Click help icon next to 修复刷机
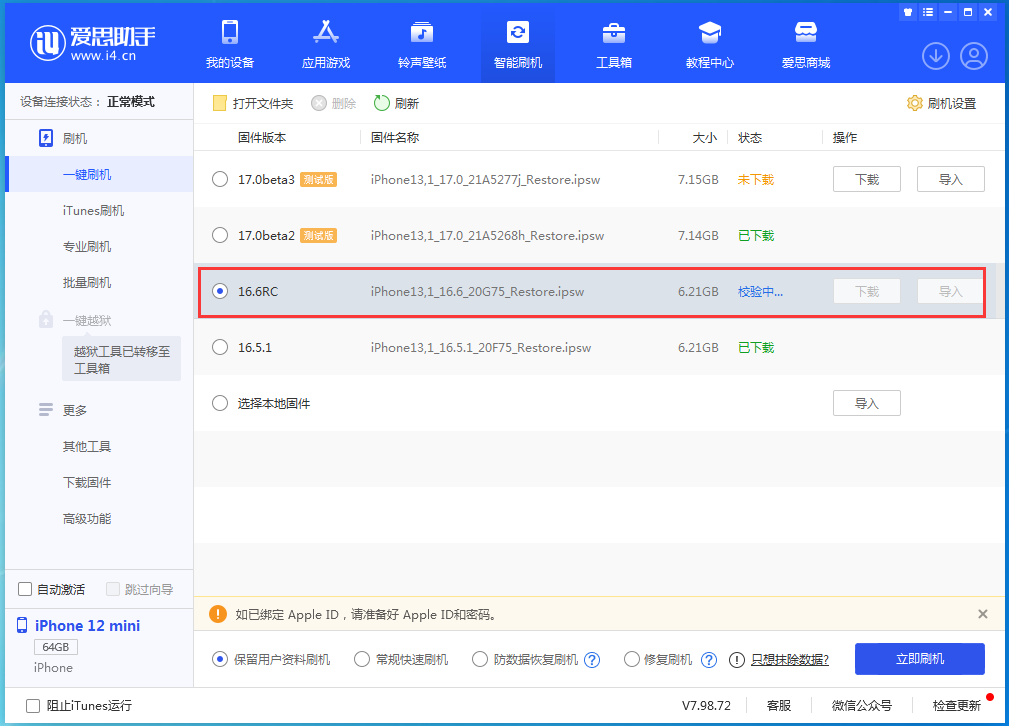Screen dimensions: 1009x726 (x=708, y=660)
